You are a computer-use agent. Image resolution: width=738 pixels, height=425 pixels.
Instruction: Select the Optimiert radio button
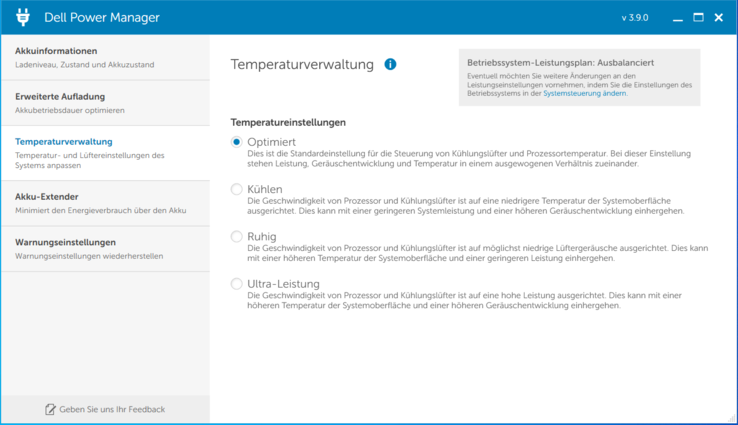(x=237, y=142)
